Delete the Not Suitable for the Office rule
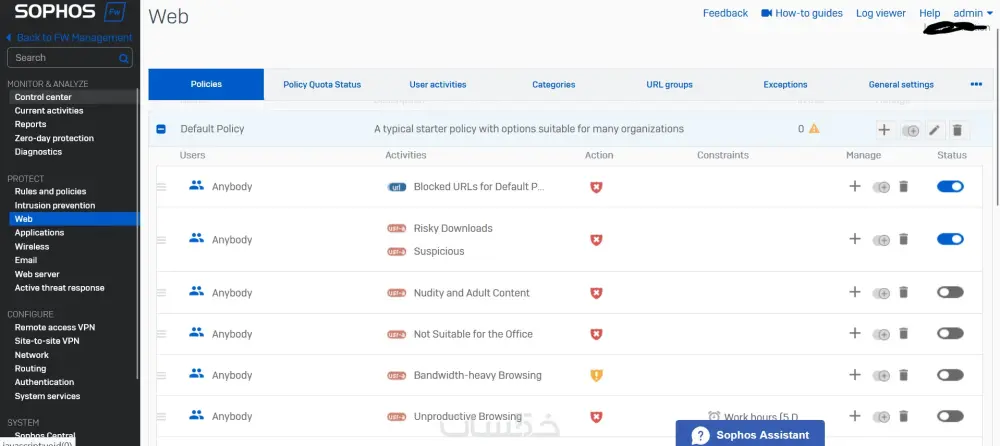The height and width of the screenshot is (446, 1000). tap(903, 333)
